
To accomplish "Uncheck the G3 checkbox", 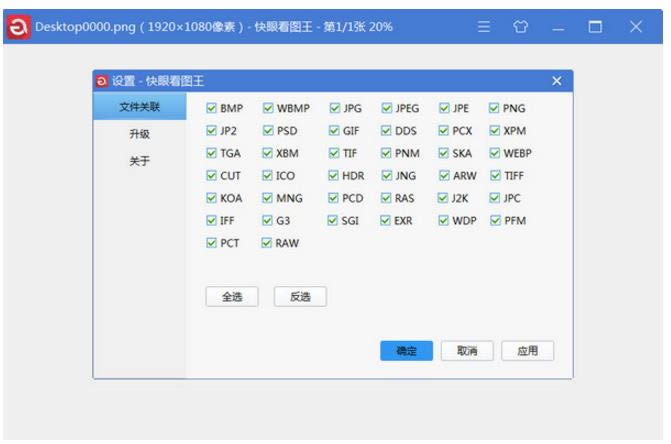I will [267, 220].
